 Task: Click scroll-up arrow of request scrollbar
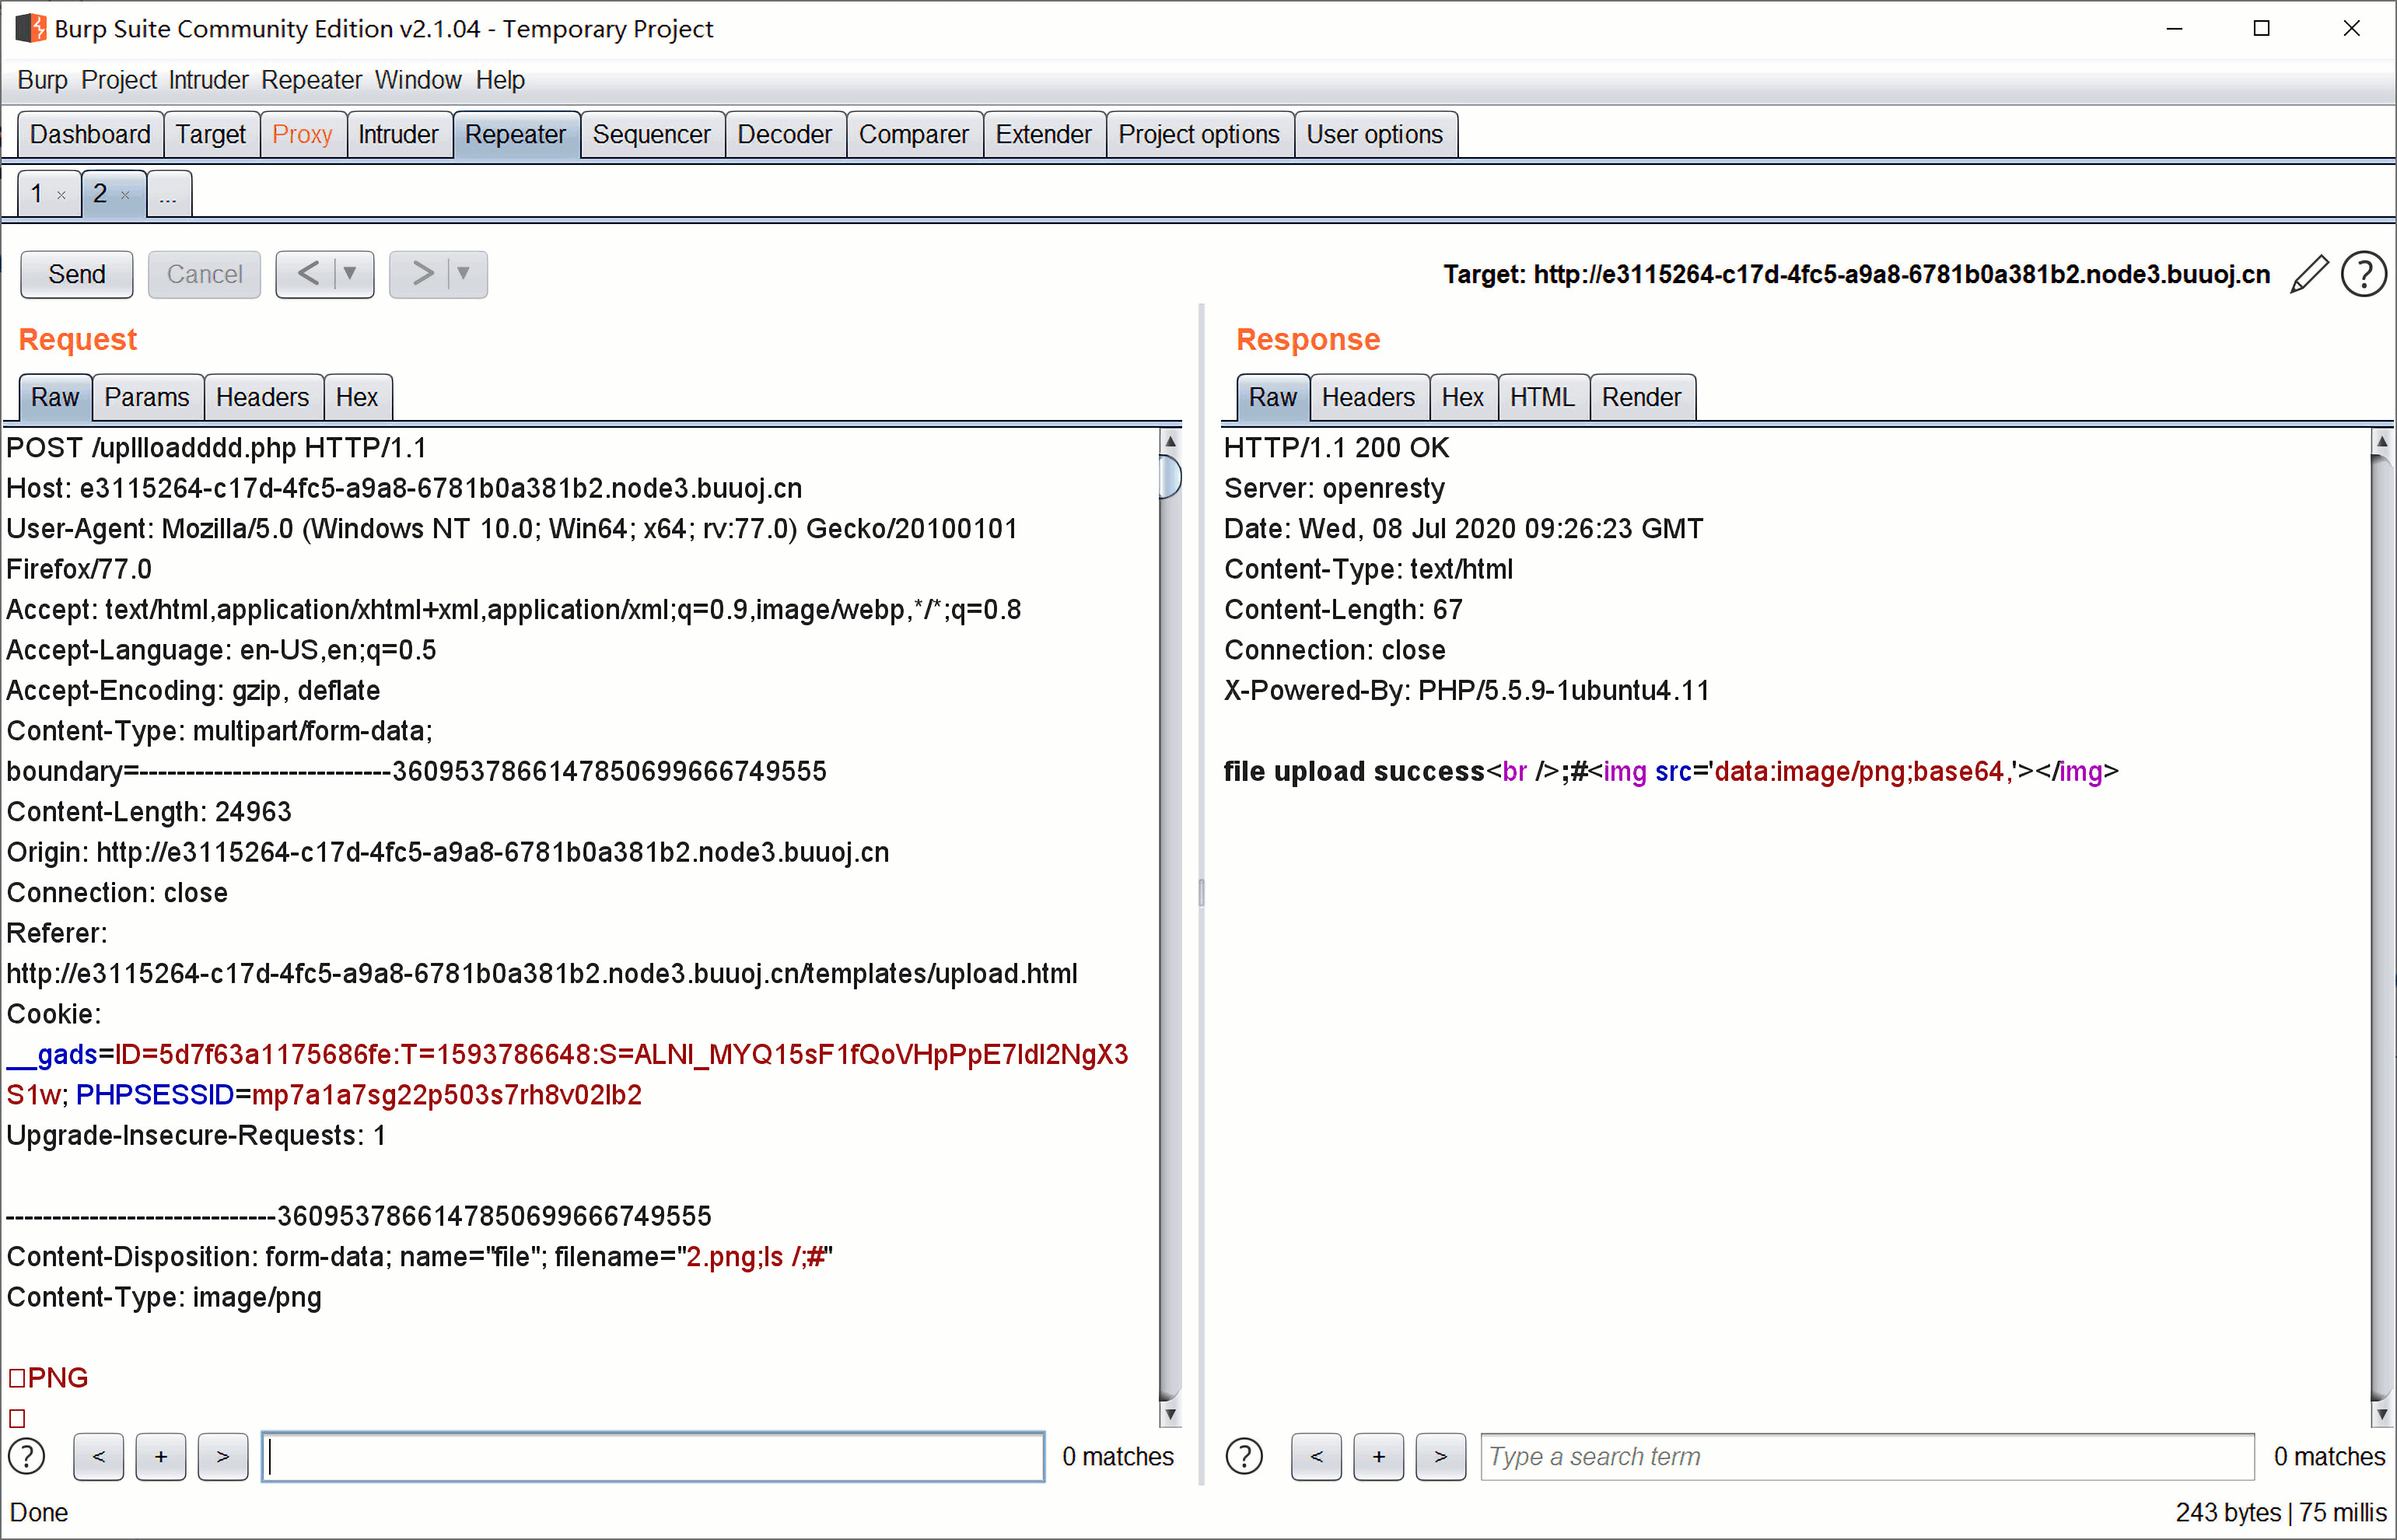[x=1170, y=441]
